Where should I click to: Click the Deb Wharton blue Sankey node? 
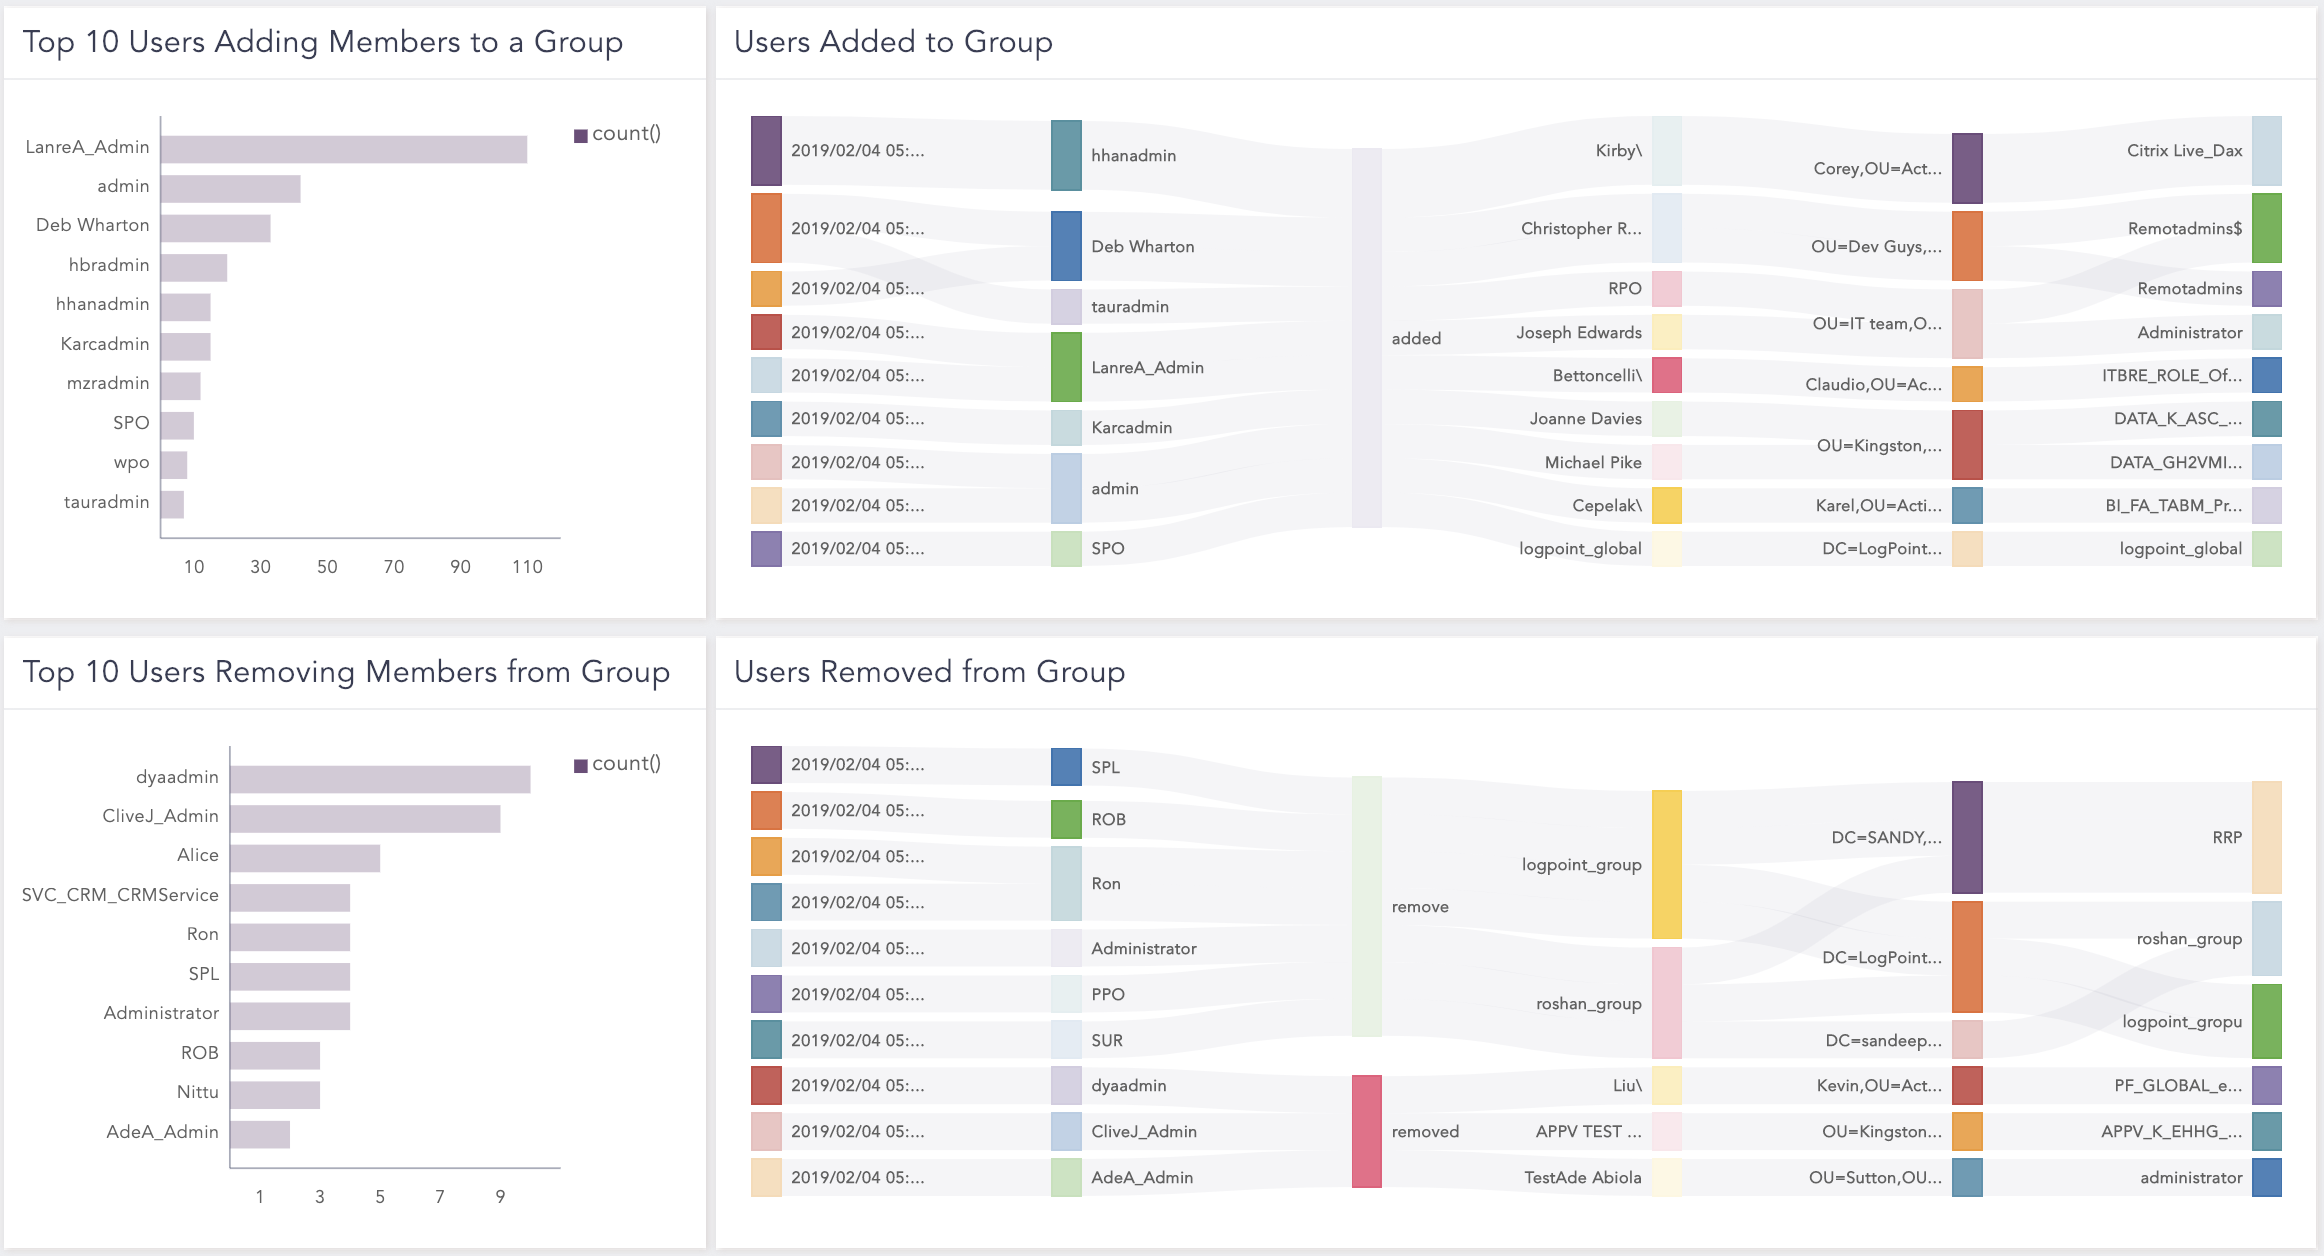point(1066,245)
